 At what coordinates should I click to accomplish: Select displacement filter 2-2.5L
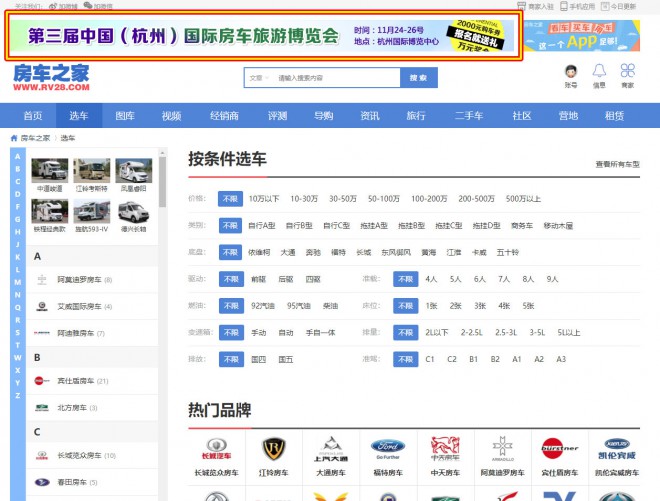point(471,333)
